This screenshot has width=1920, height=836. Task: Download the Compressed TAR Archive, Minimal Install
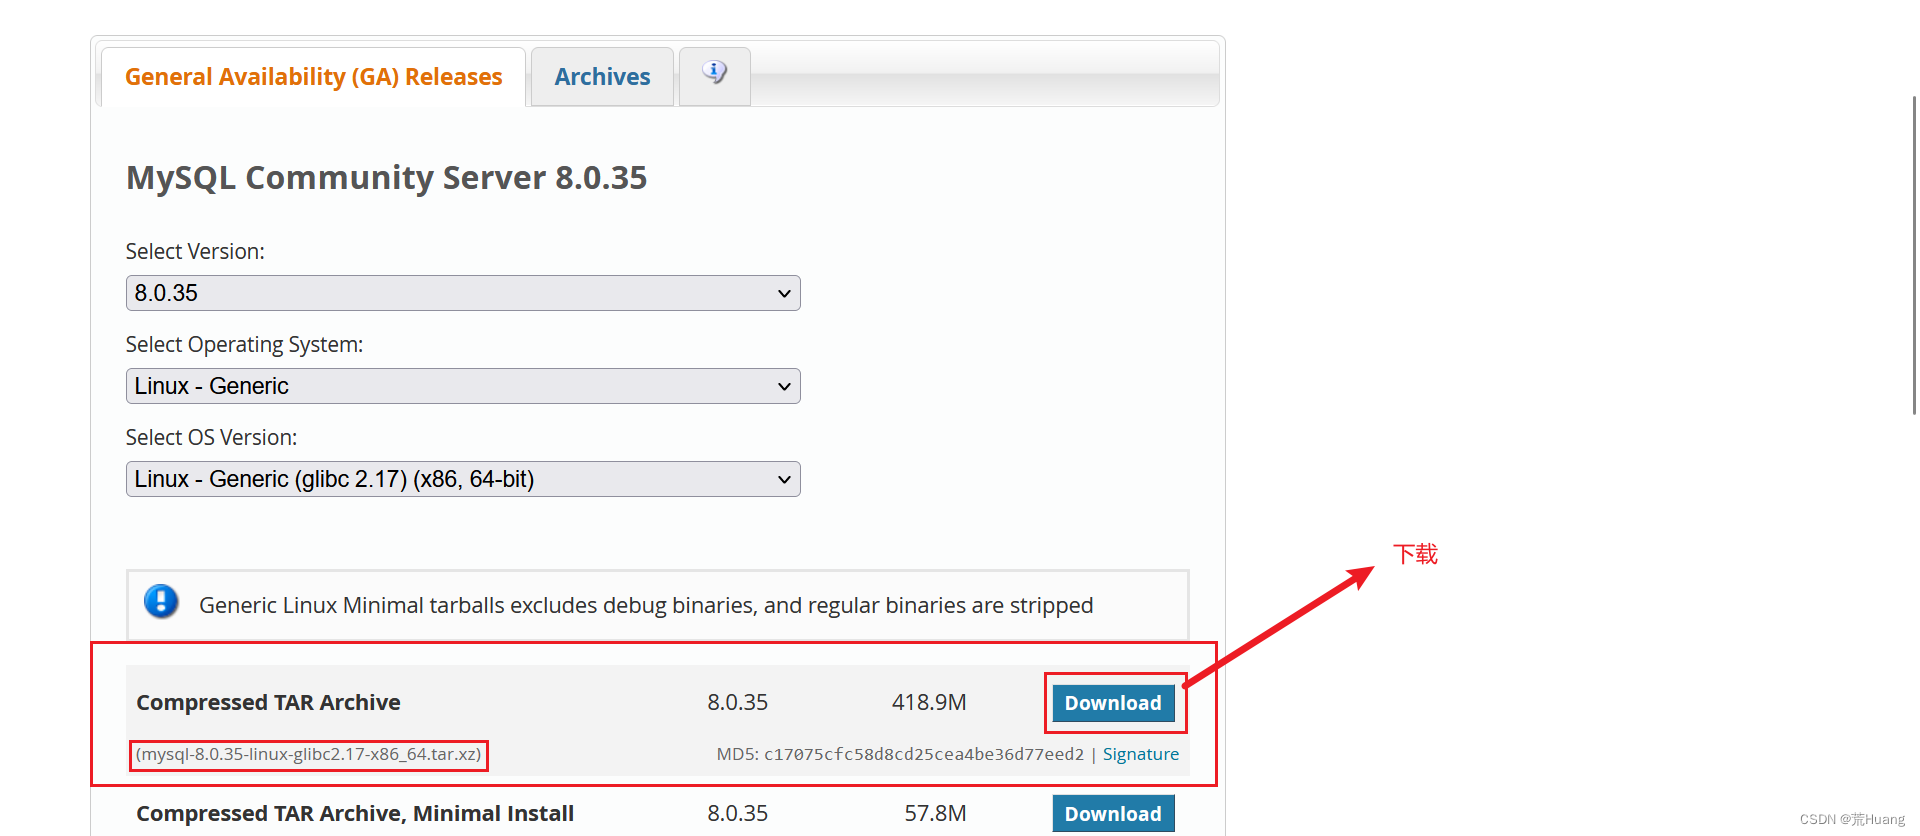tap(1113, 814)
